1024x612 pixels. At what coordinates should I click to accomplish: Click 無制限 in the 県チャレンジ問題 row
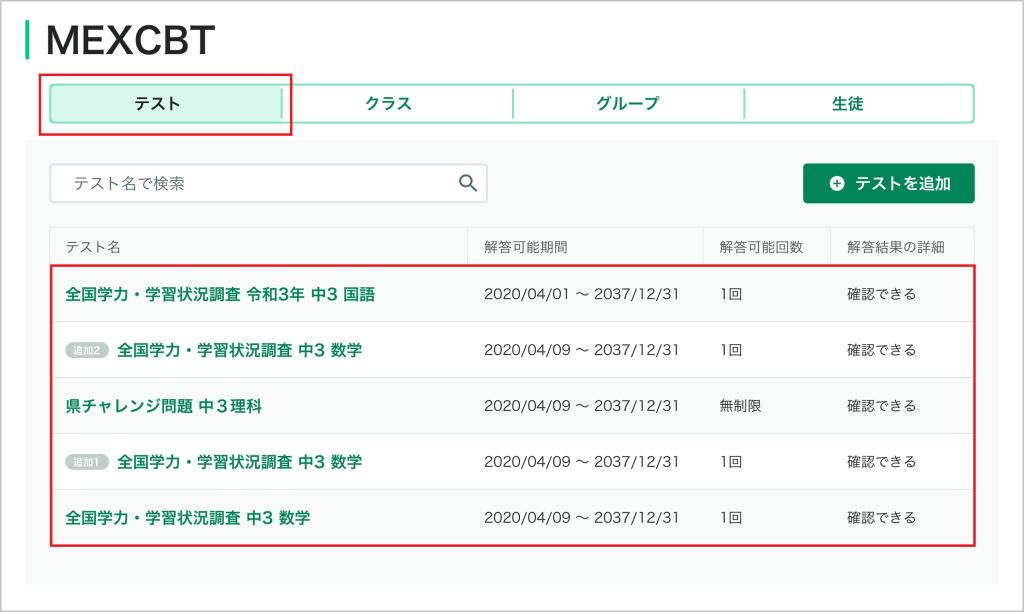point(740,406)
